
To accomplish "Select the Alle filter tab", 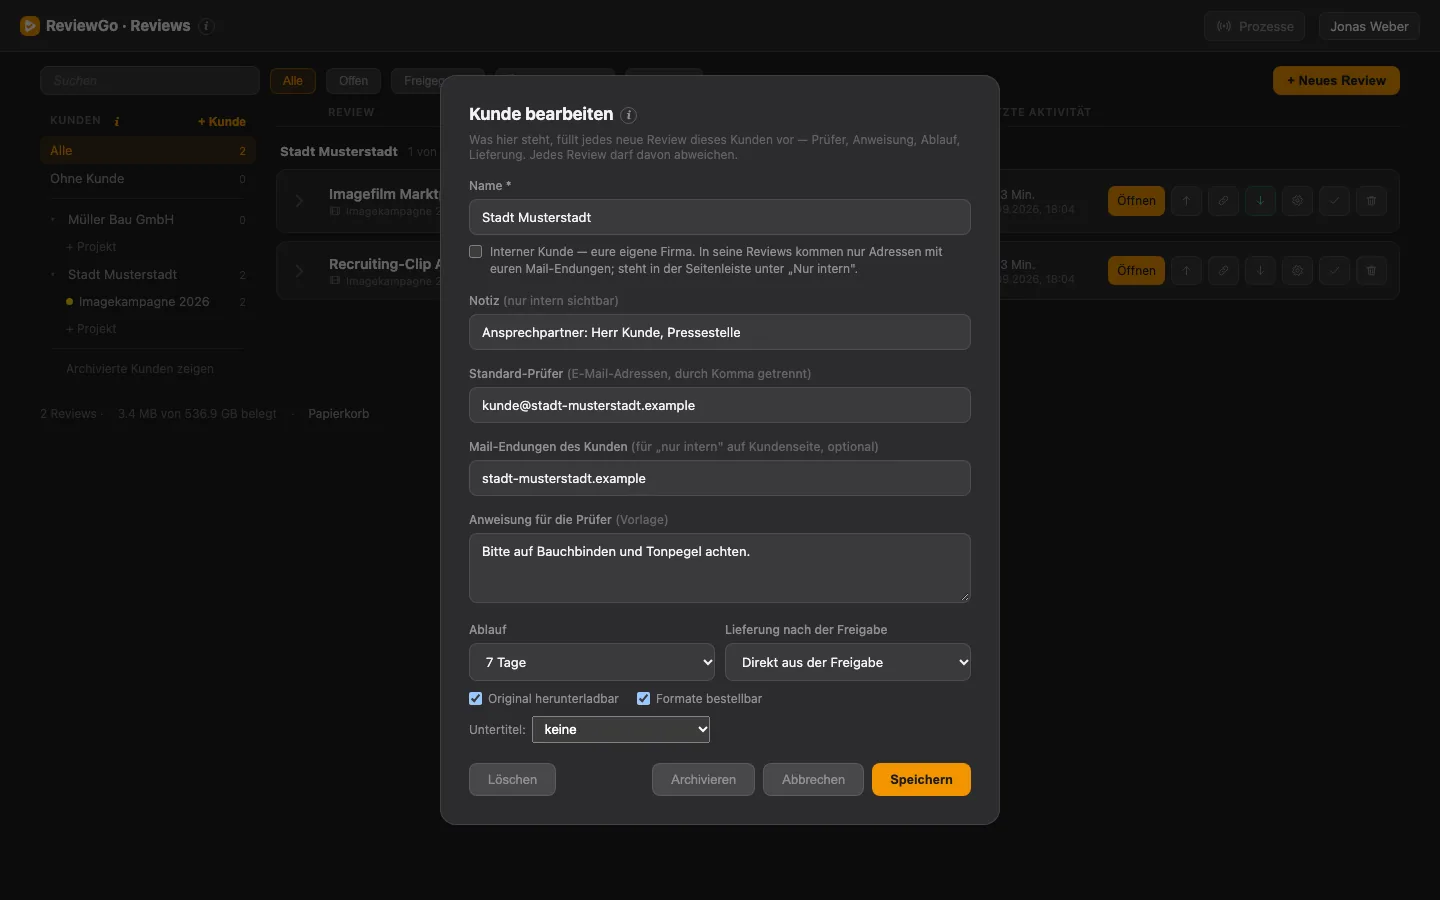I will [x=293, y=81].
